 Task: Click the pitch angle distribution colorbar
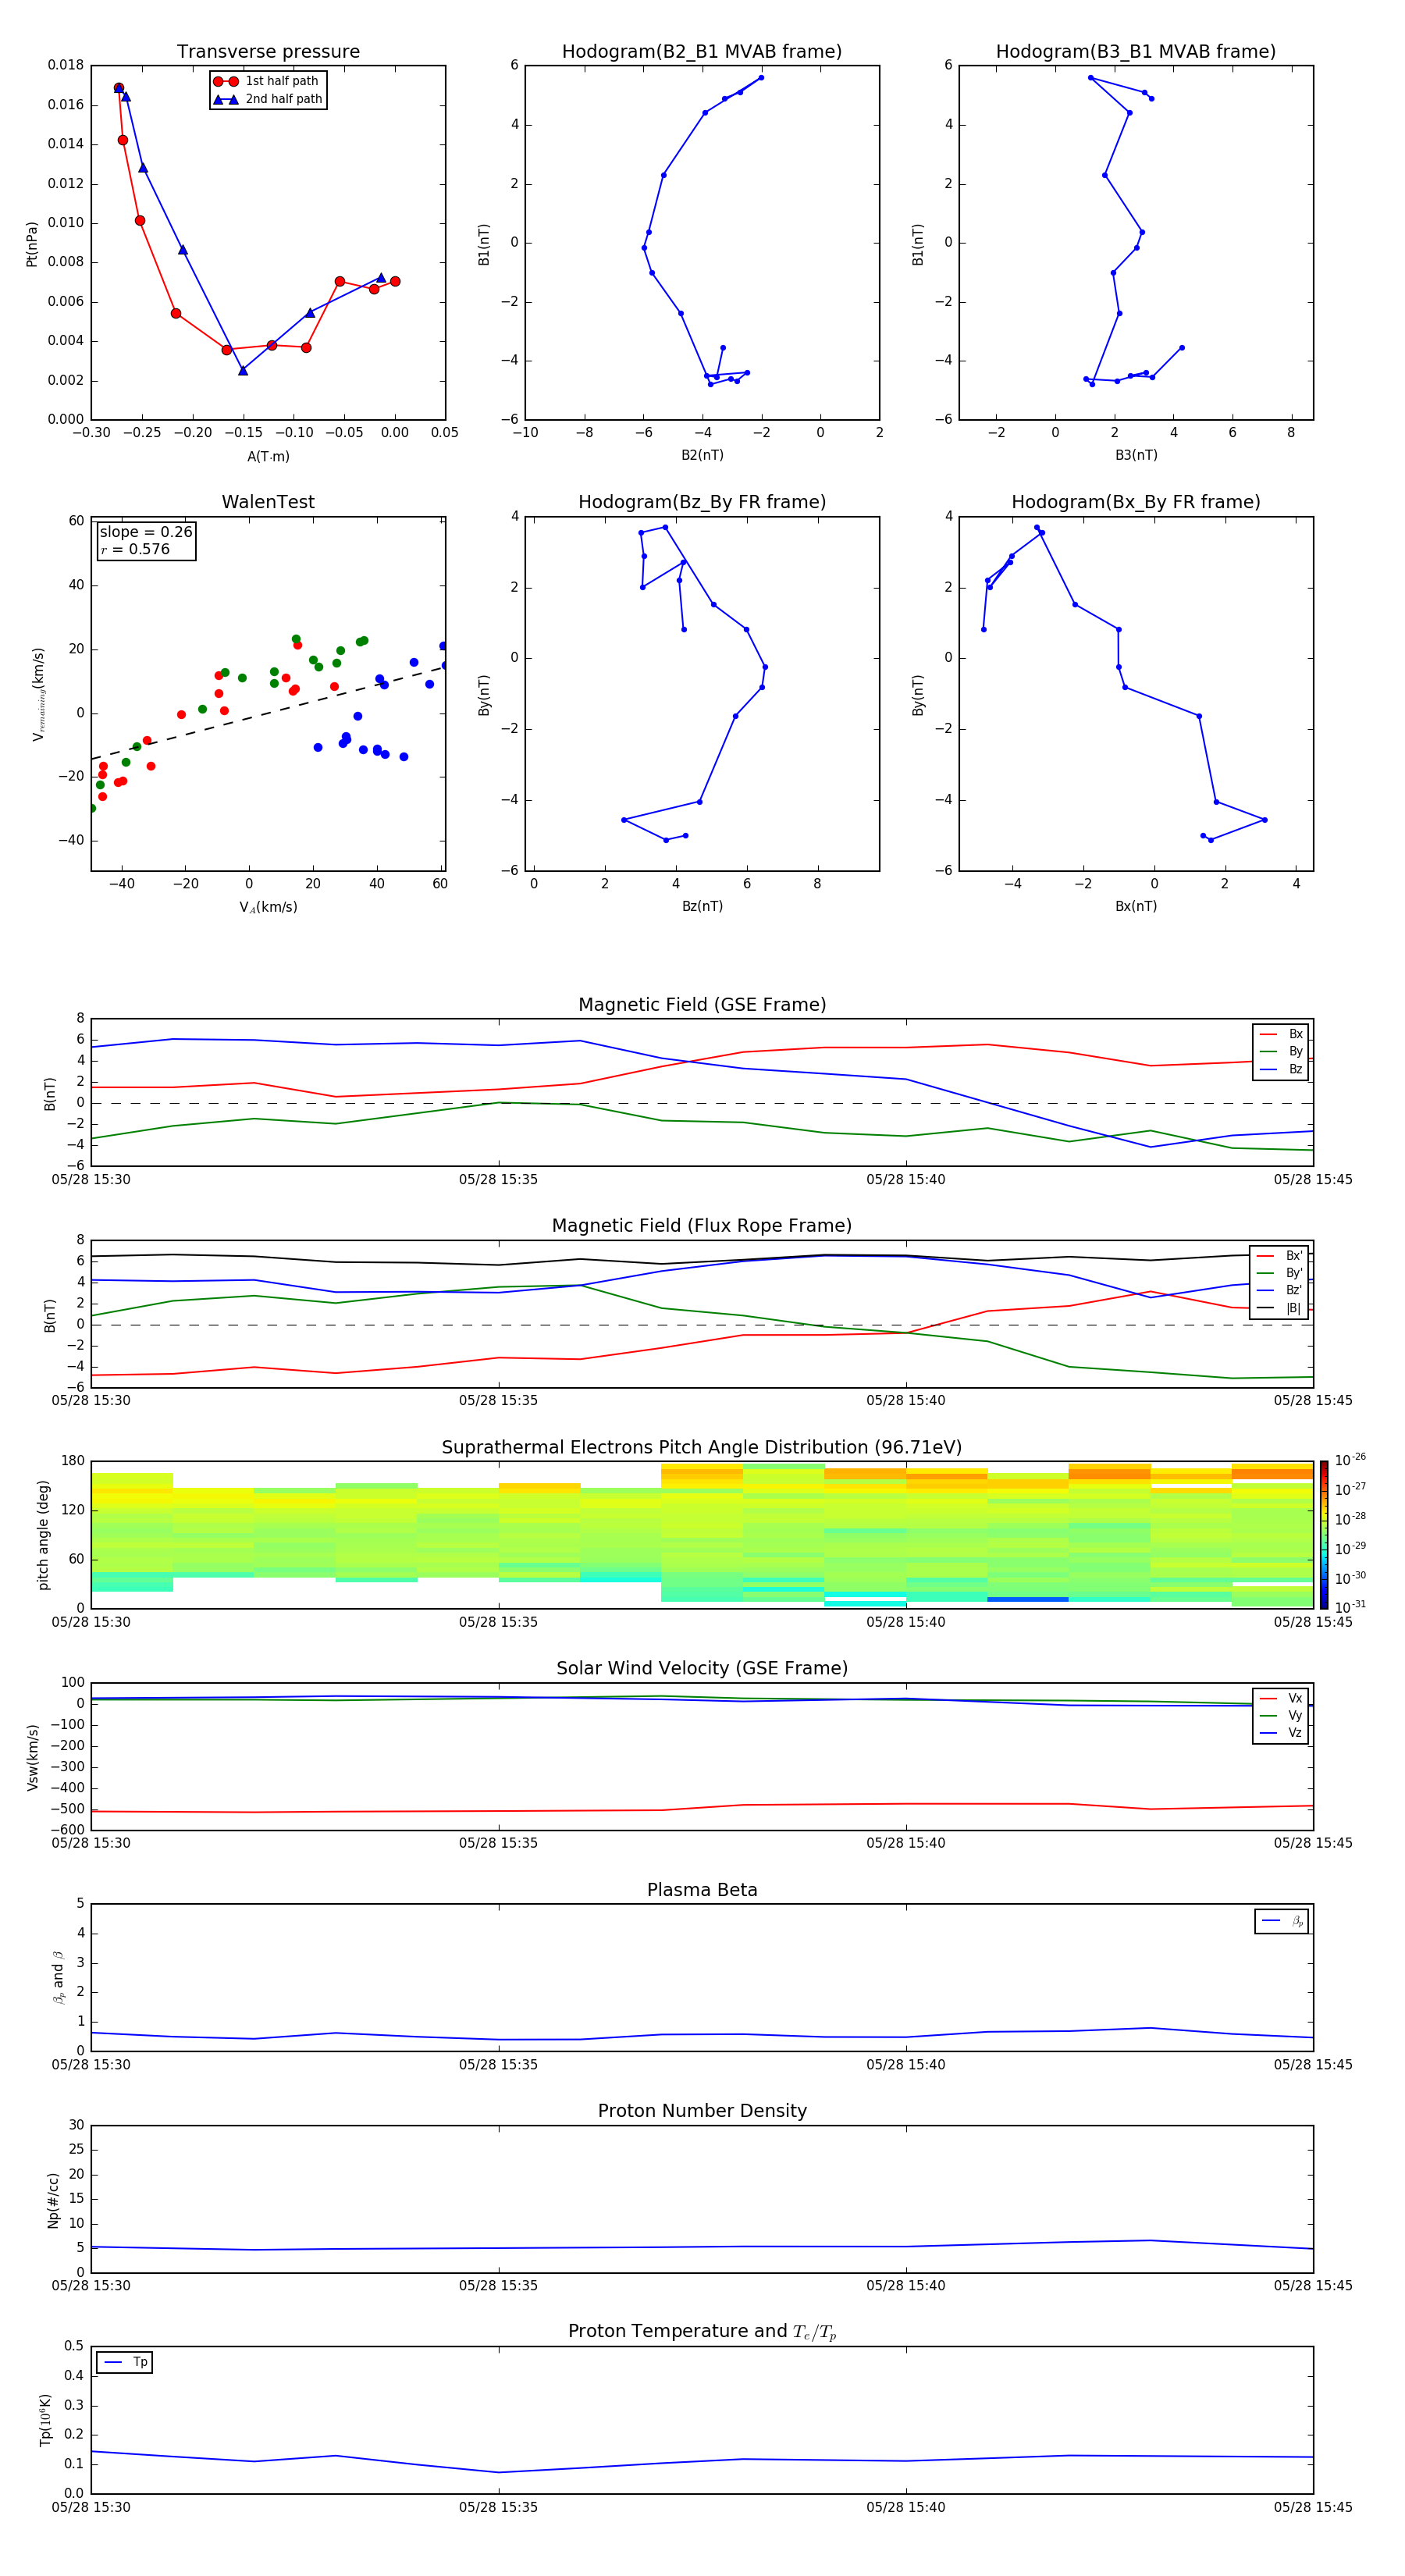[1324, 1535]
